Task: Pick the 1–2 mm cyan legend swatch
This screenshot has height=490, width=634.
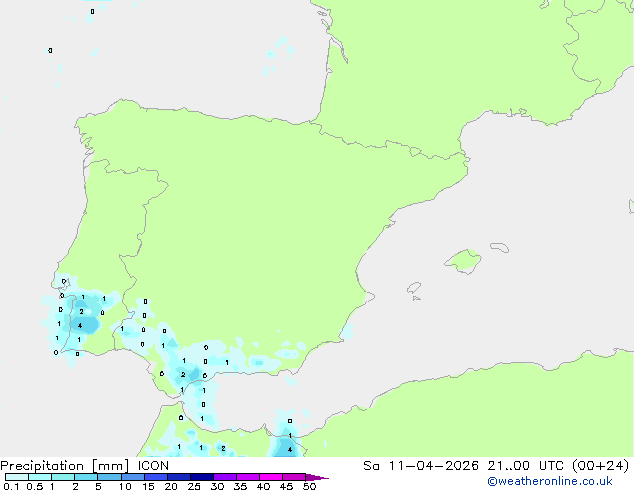Action: tap(63, 477)
